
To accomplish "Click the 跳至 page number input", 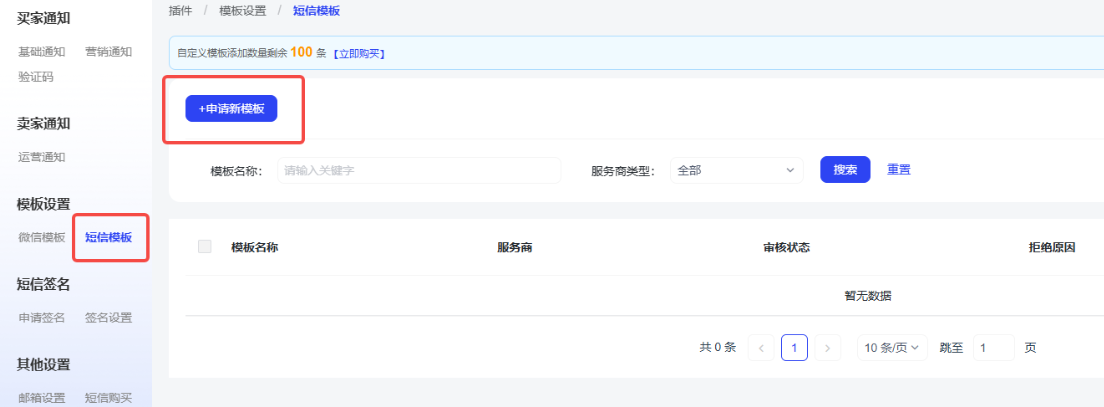I will 993,348.
